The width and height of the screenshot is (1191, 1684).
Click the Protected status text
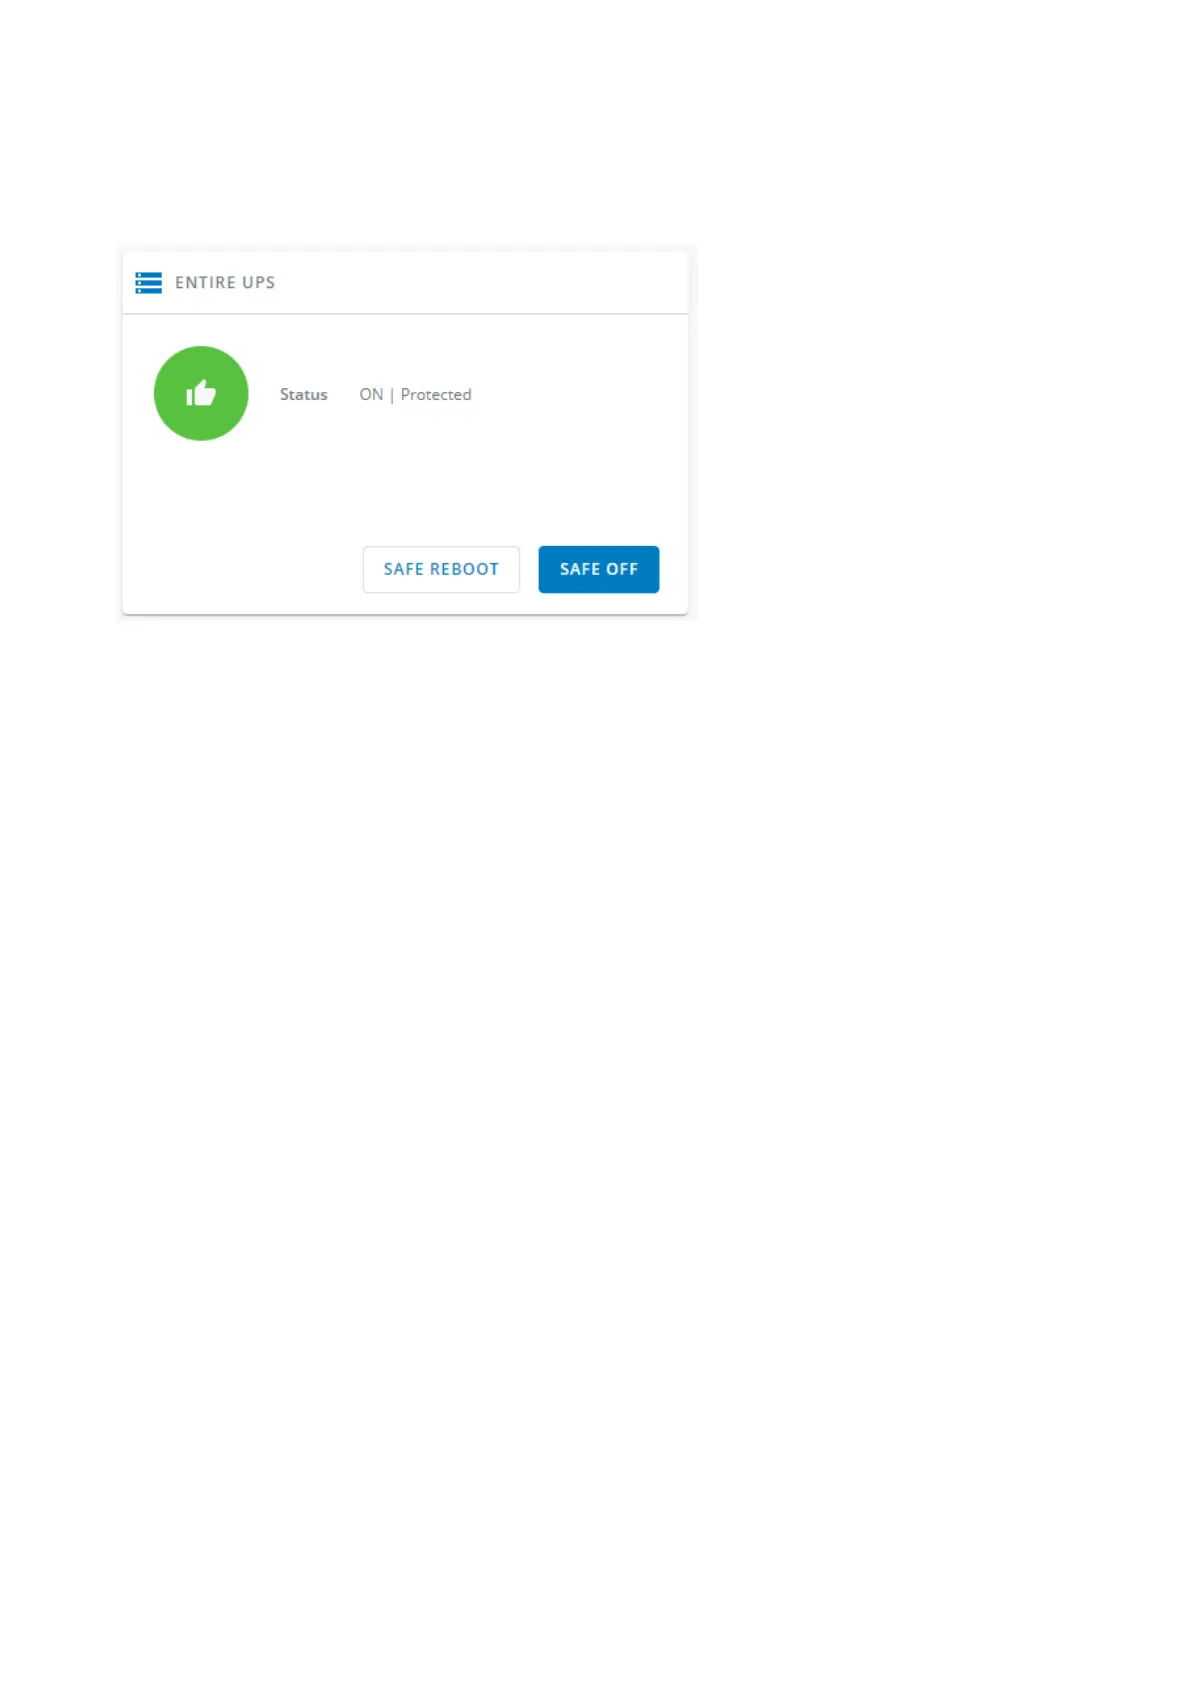pos(436,395)
